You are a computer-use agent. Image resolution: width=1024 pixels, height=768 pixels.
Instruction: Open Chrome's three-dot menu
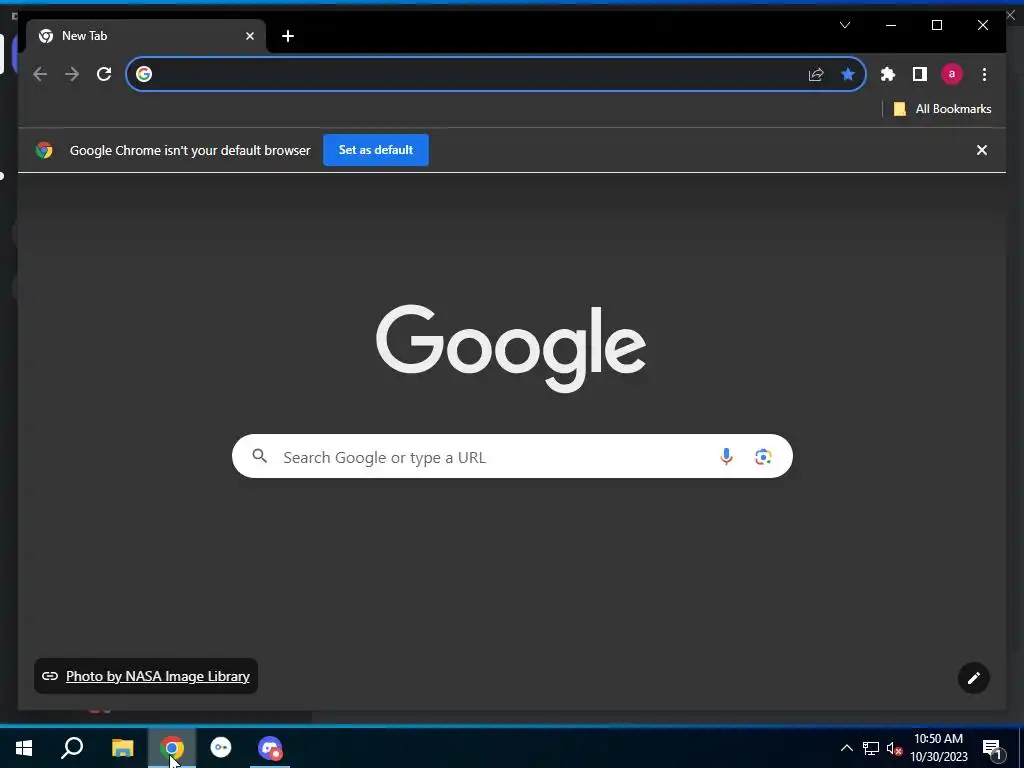point(984,74)
